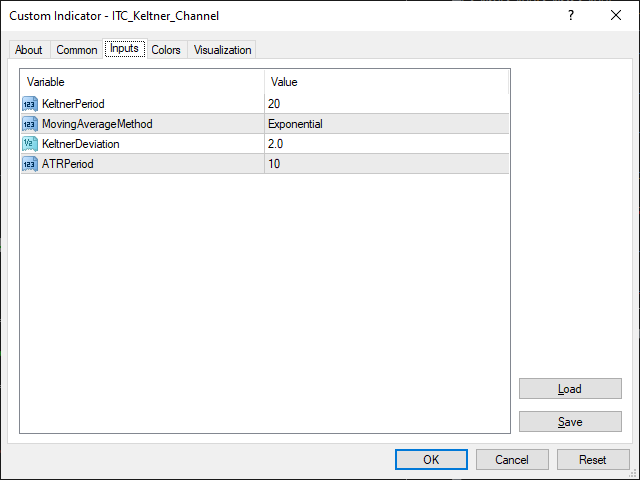The height and width of the screenshot is (480, 640).
Task: Edit the KeltnerDeviation value 2.0
Action: point(387,144)
